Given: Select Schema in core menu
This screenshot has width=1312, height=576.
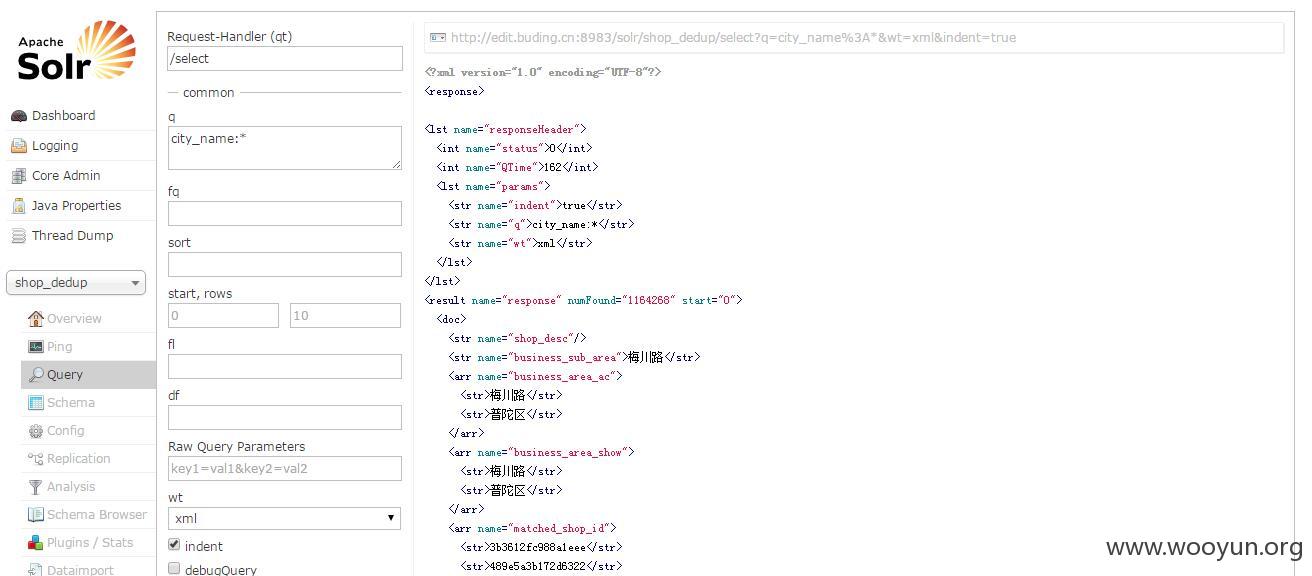Looking at the screenshot, I should (71, 403).
